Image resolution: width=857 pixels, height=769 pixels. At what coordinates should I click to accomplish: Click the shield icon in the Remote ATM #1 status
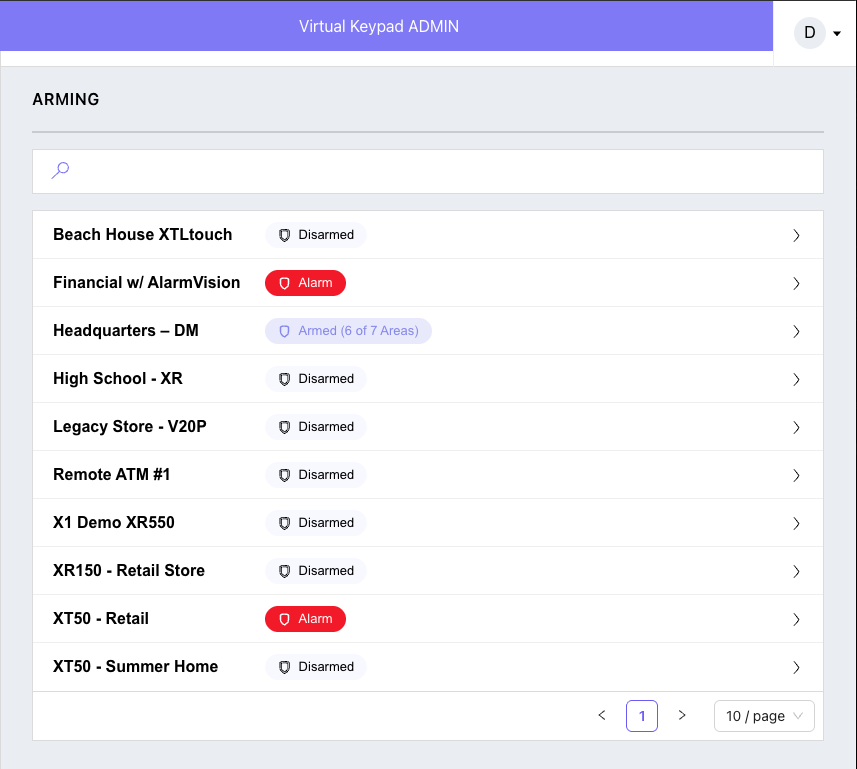click(x=284, y=476)
